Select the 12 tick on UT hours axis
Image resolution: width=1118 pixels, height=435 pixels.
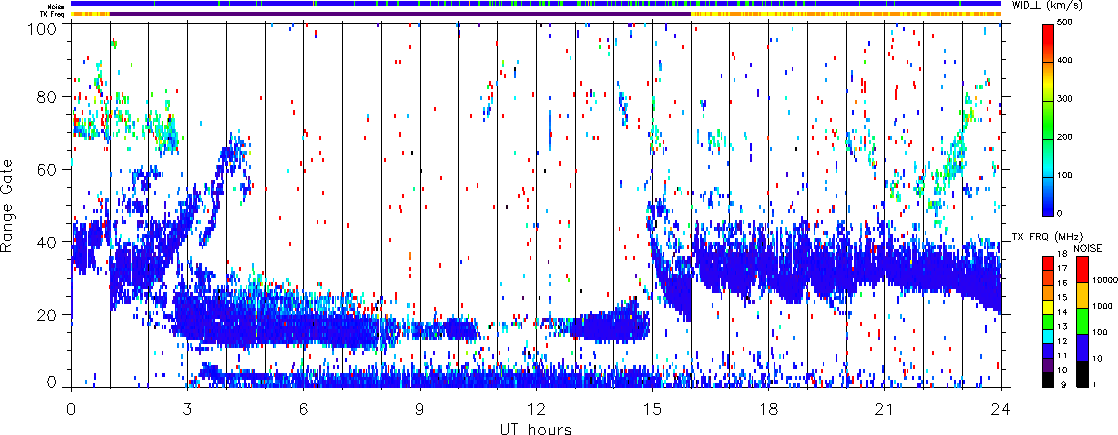coord(536,410)
